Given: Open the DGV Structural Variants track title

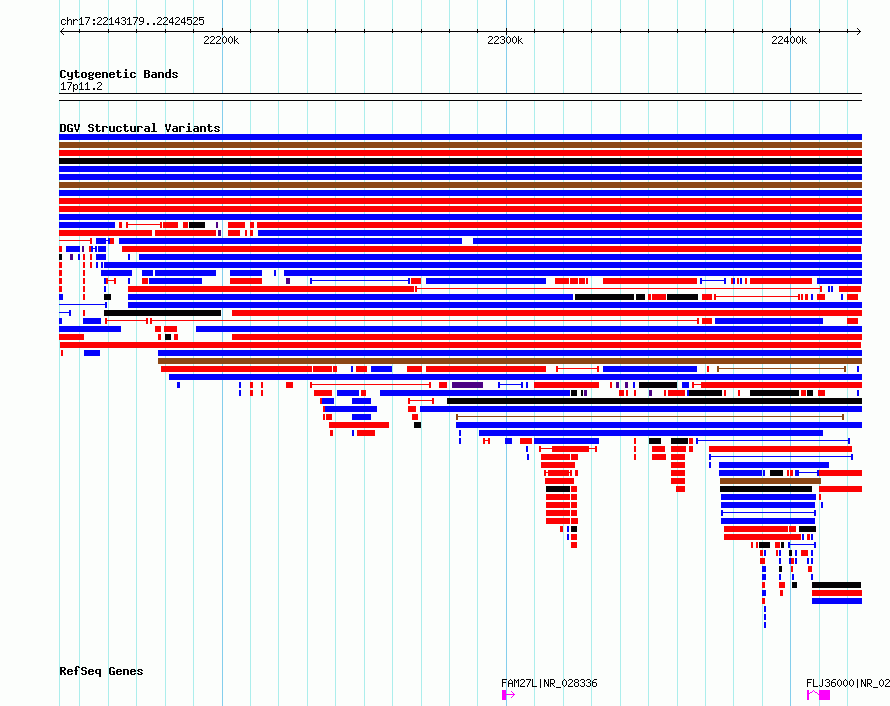Looking at the screenshot, I should point(140,128).
